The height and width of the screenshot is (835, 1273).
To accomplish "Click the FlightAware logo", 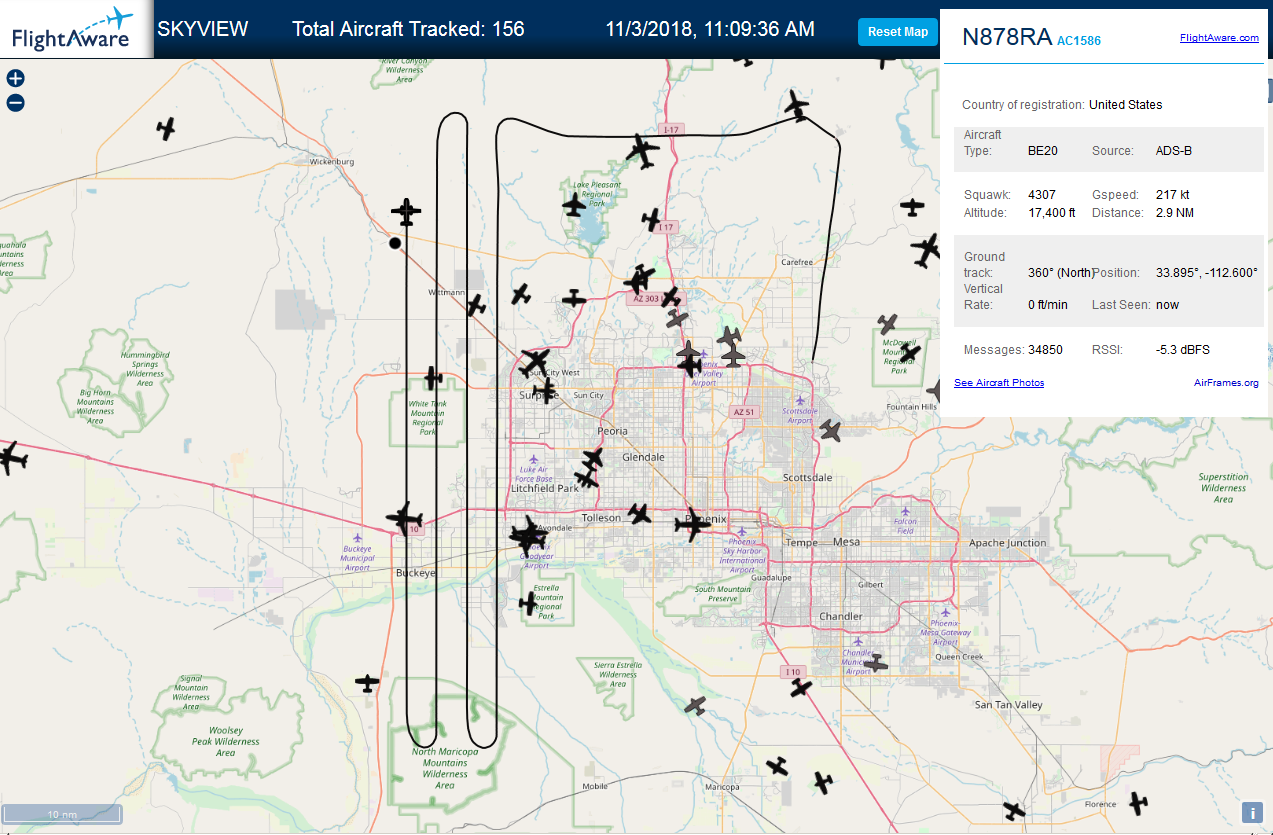I will coord(74,29).
